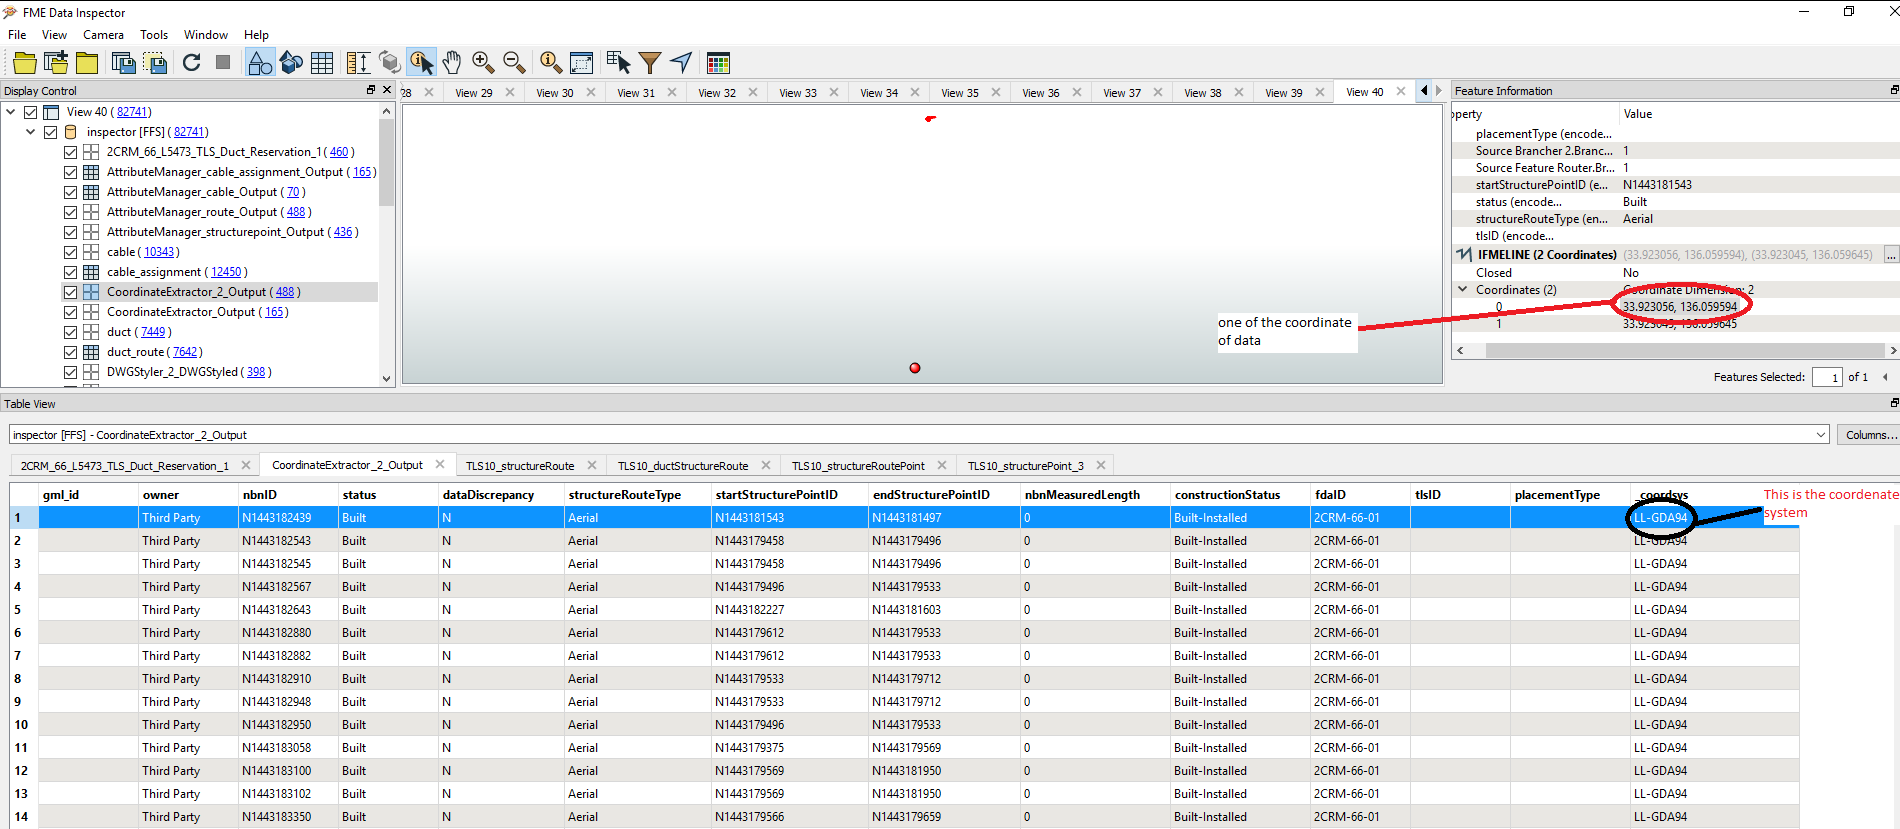Select the Zoom Out magnifier tool
1900x829 pixels.
coord(514,63)
